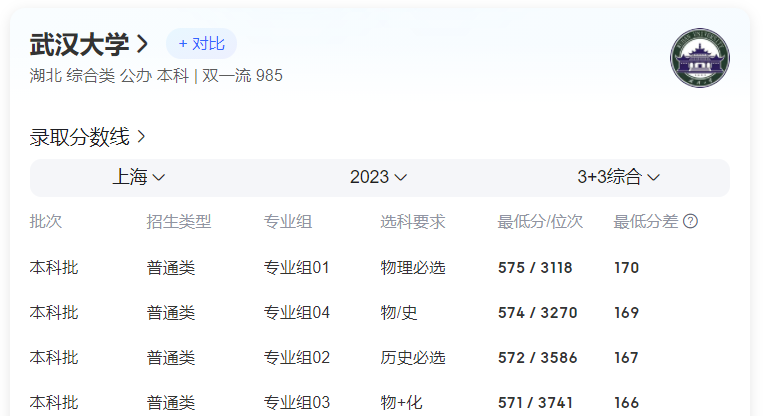Click the 选科要求 column header
This screenshot has height=416, width=769.
[x=412, y=221]
